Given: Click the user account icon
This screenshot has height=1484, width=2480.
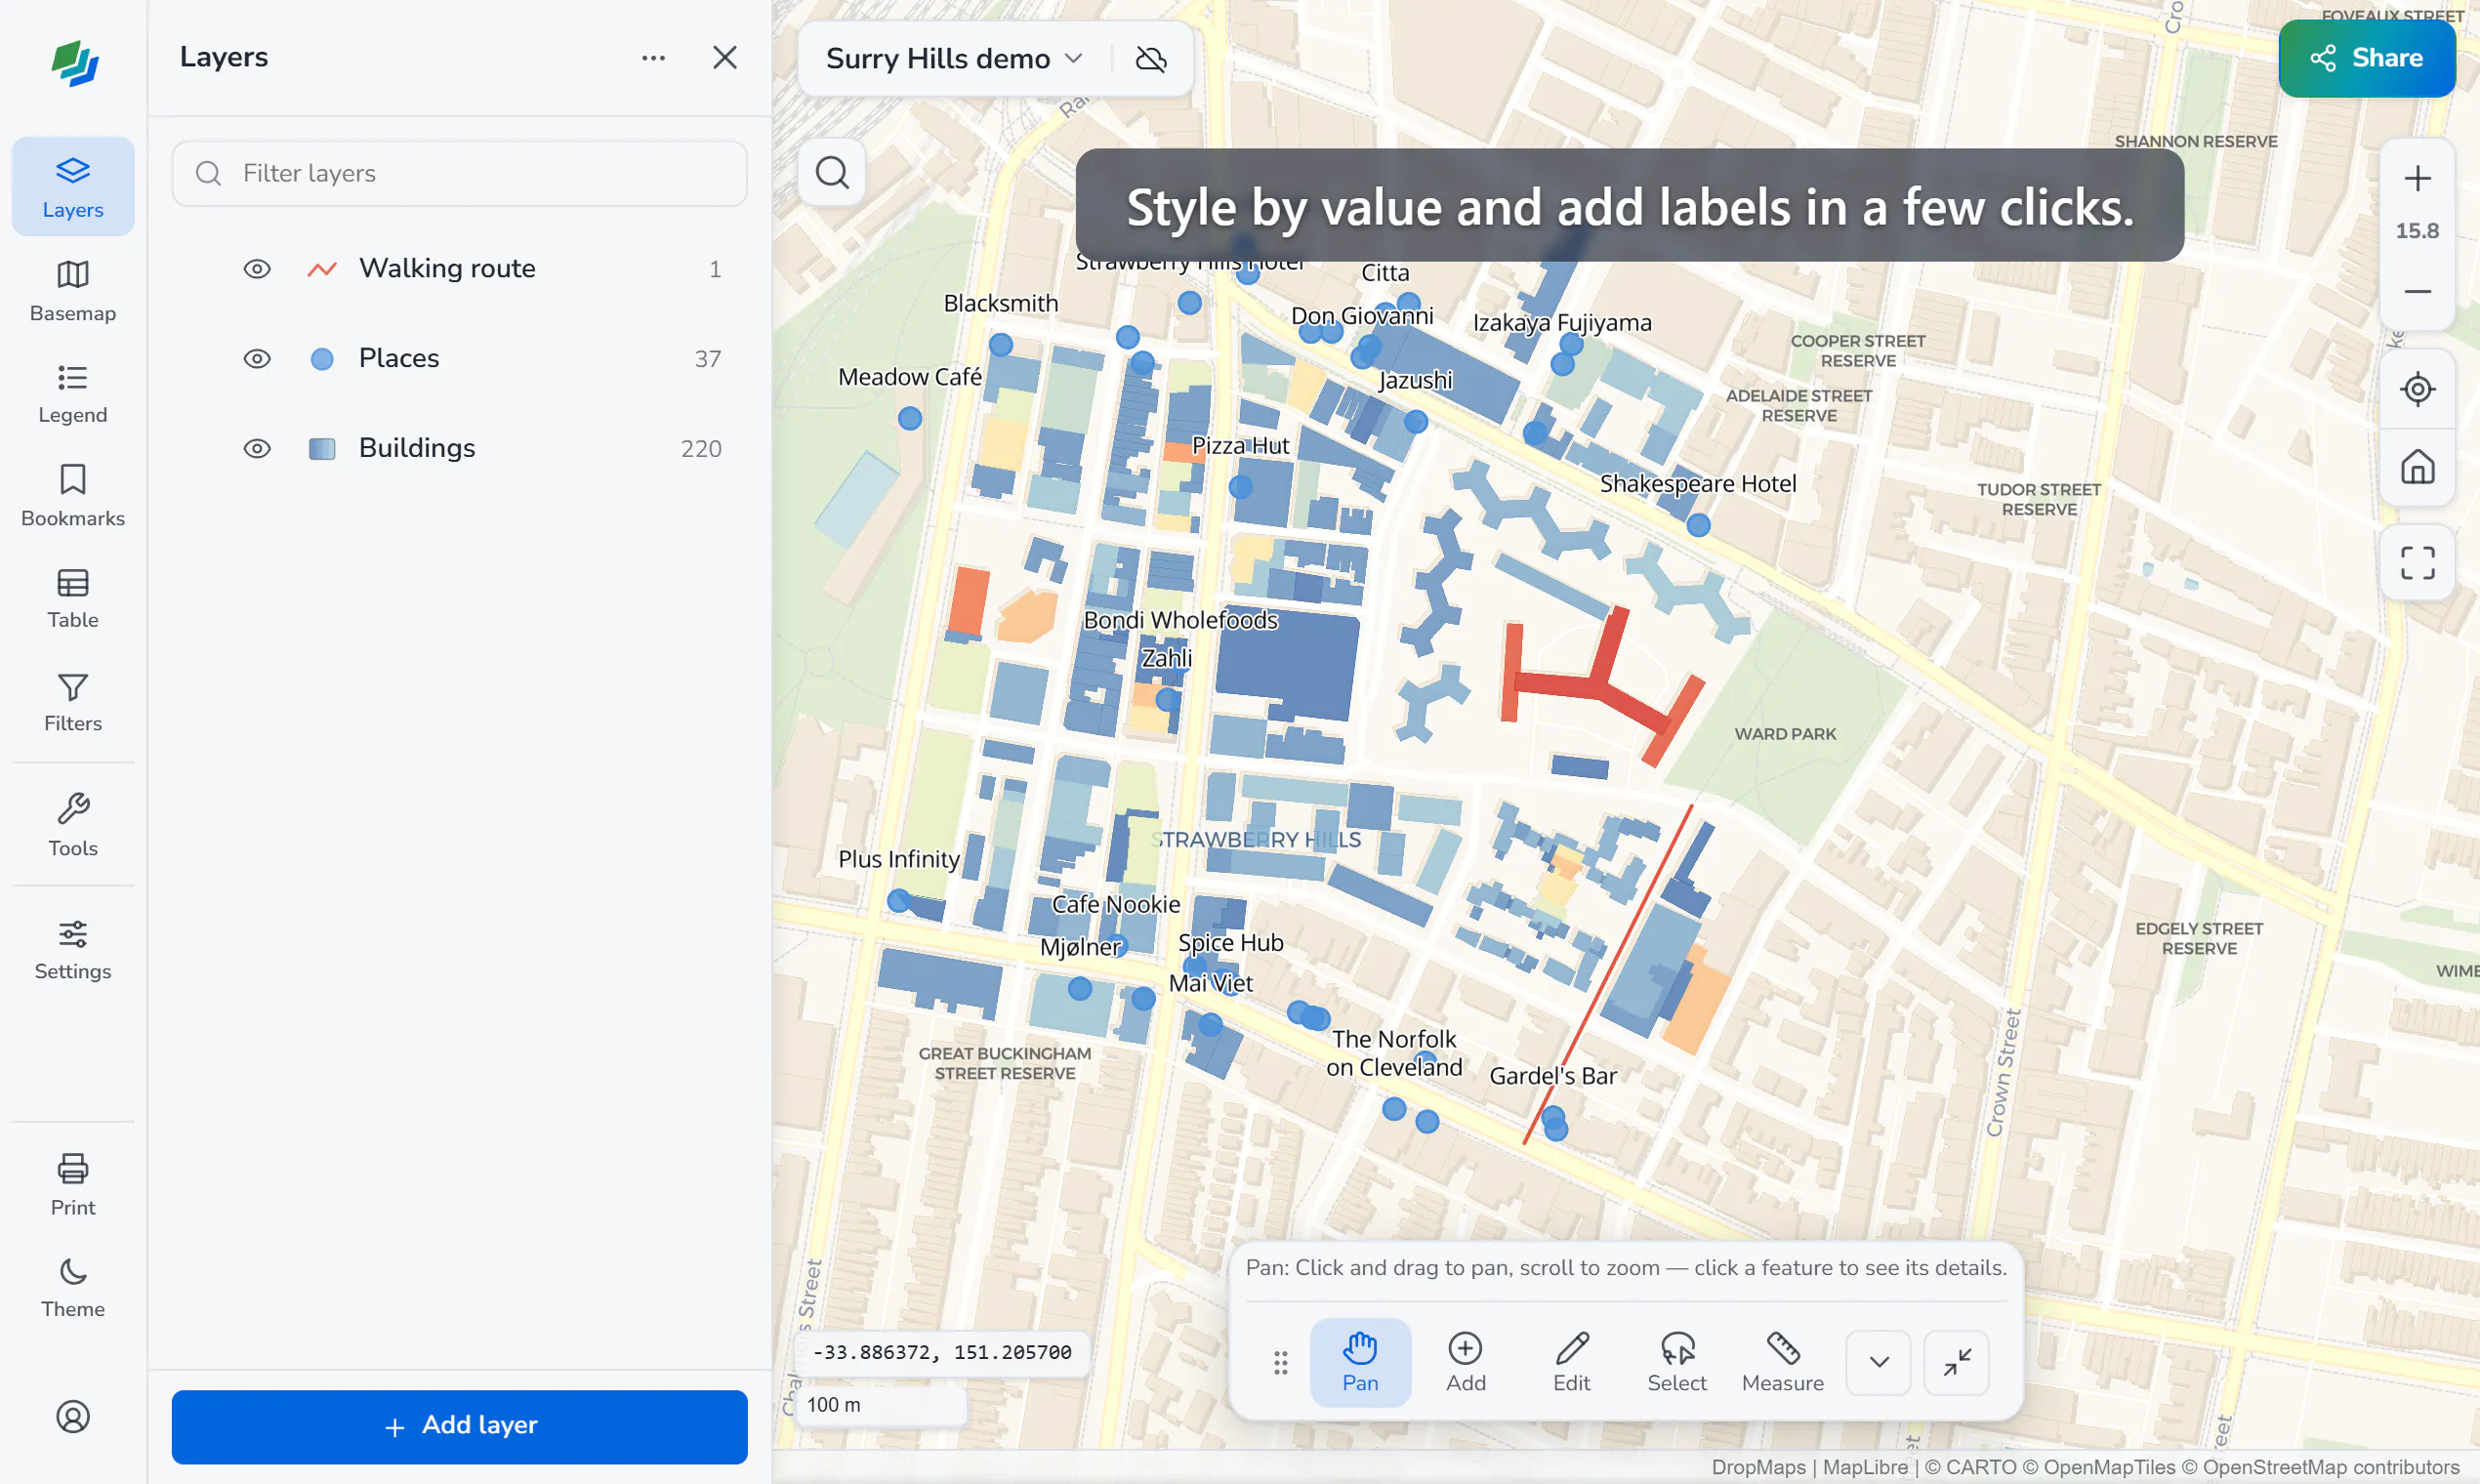Looking at the screenshot, I should click(x=73, y=1416).
